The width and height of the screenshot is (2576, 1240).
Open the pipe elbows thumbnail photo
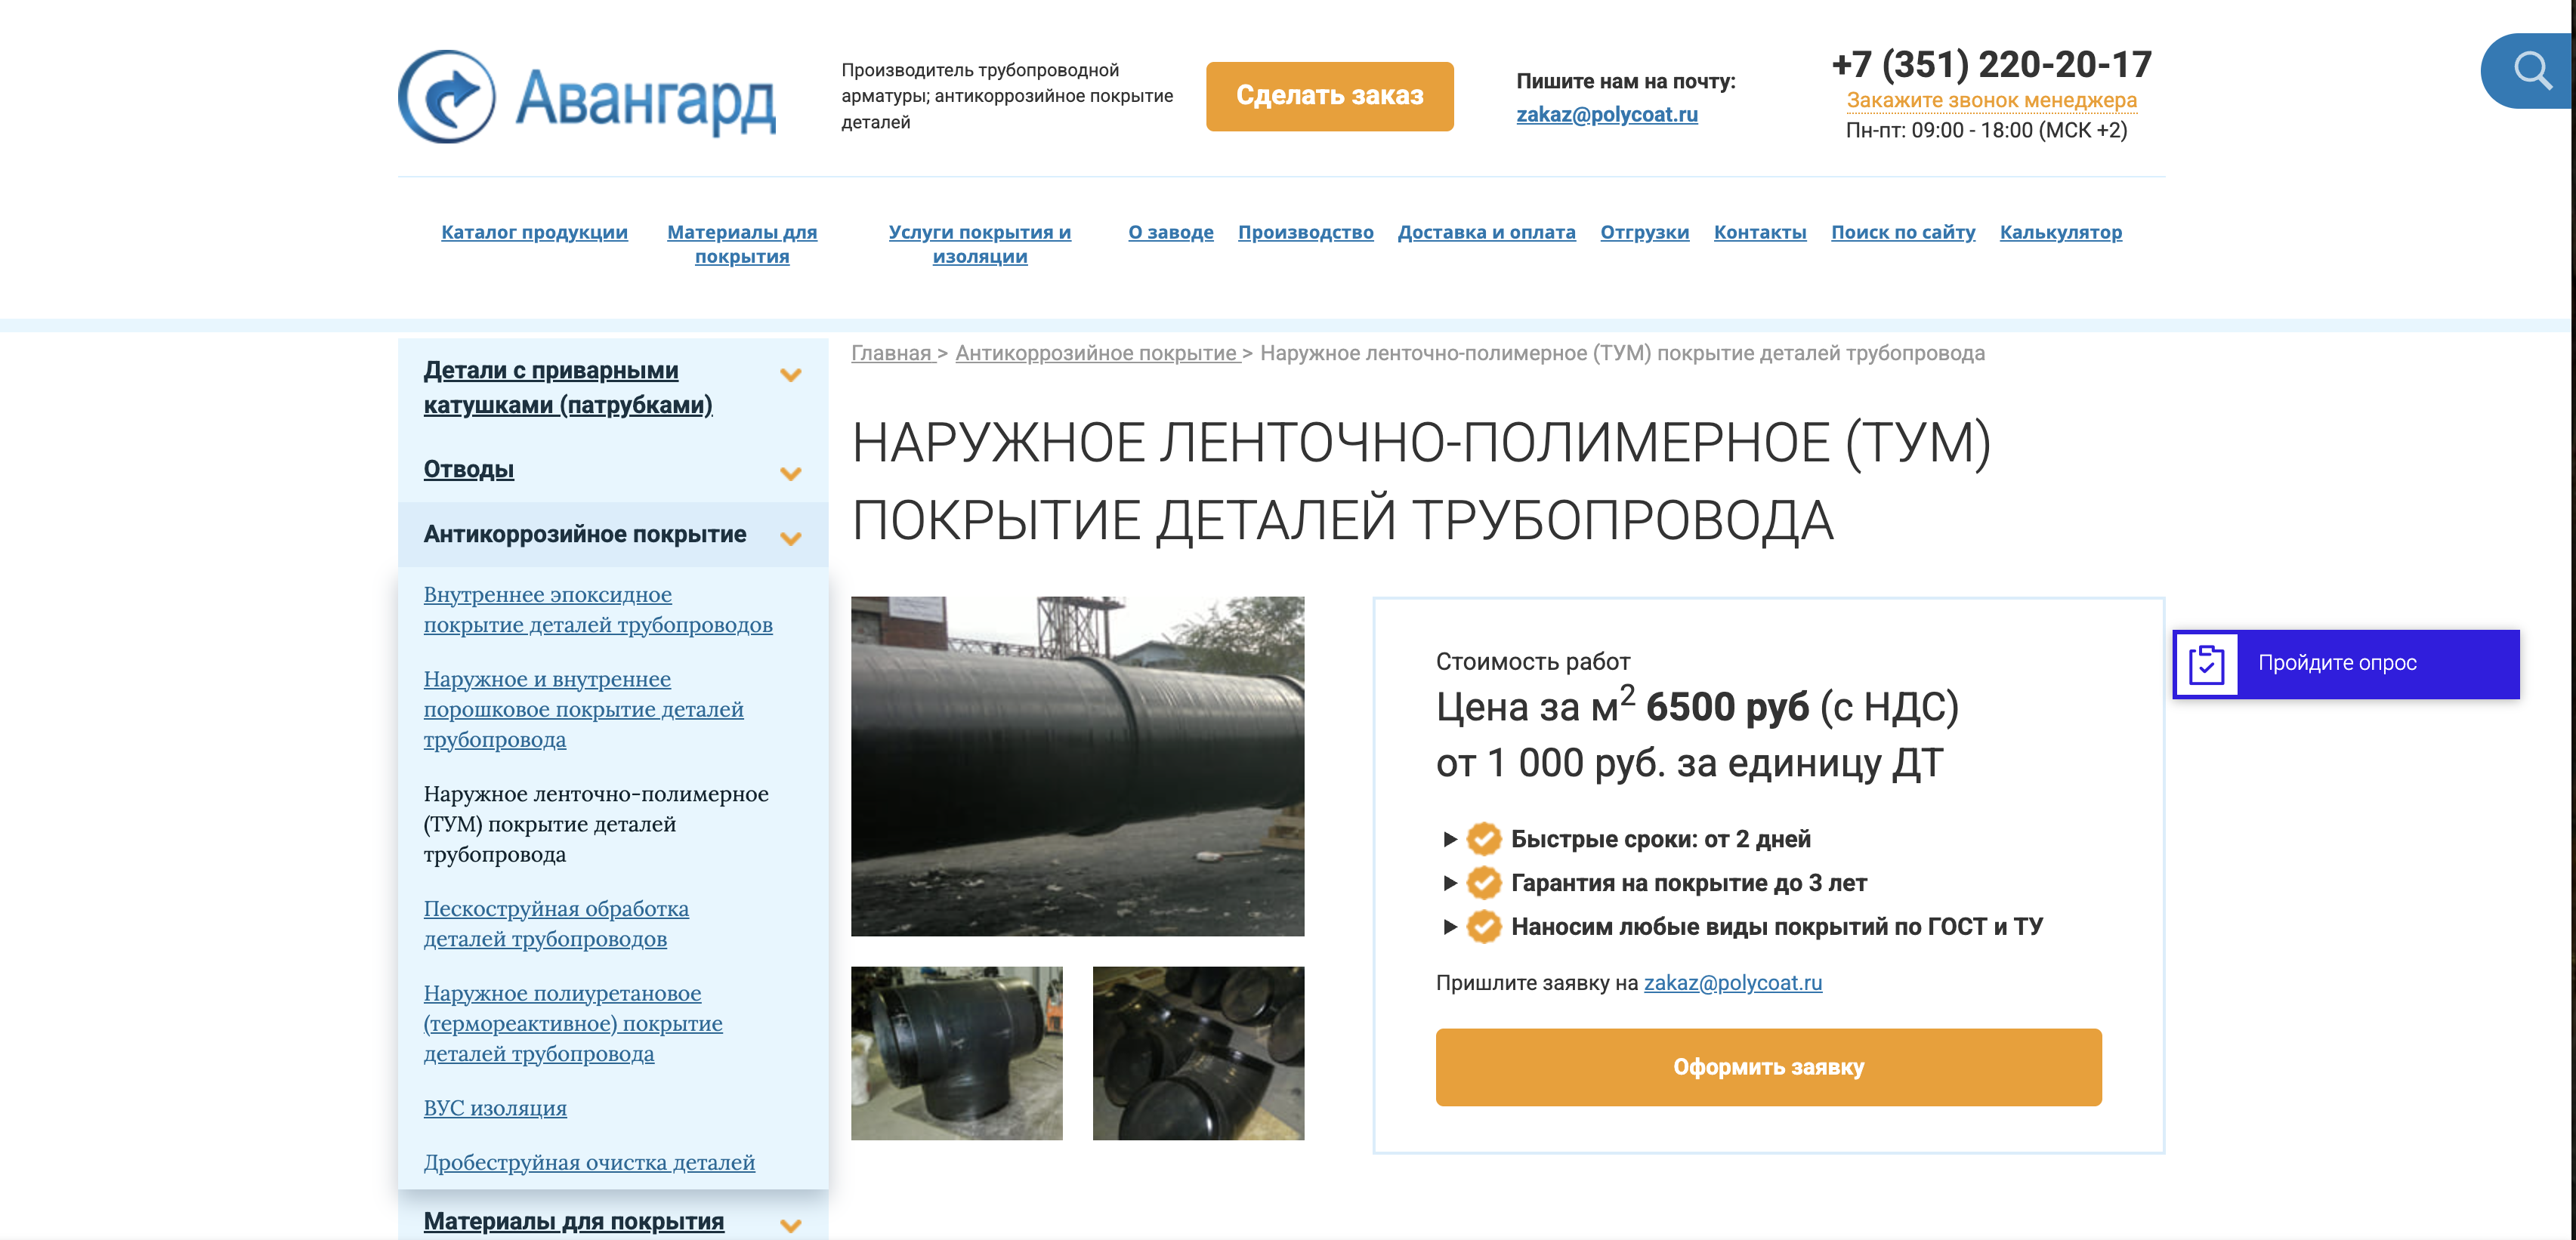coord(1198,1053)
